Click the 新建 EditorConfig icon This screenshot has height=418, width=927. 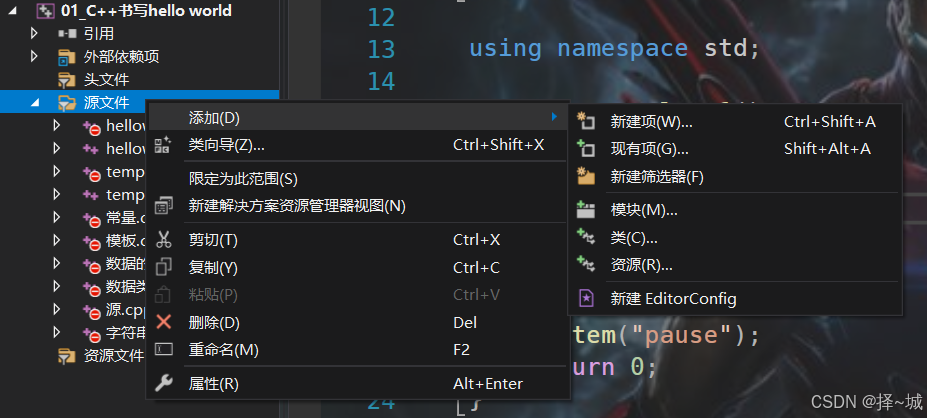tap(585, 299)
